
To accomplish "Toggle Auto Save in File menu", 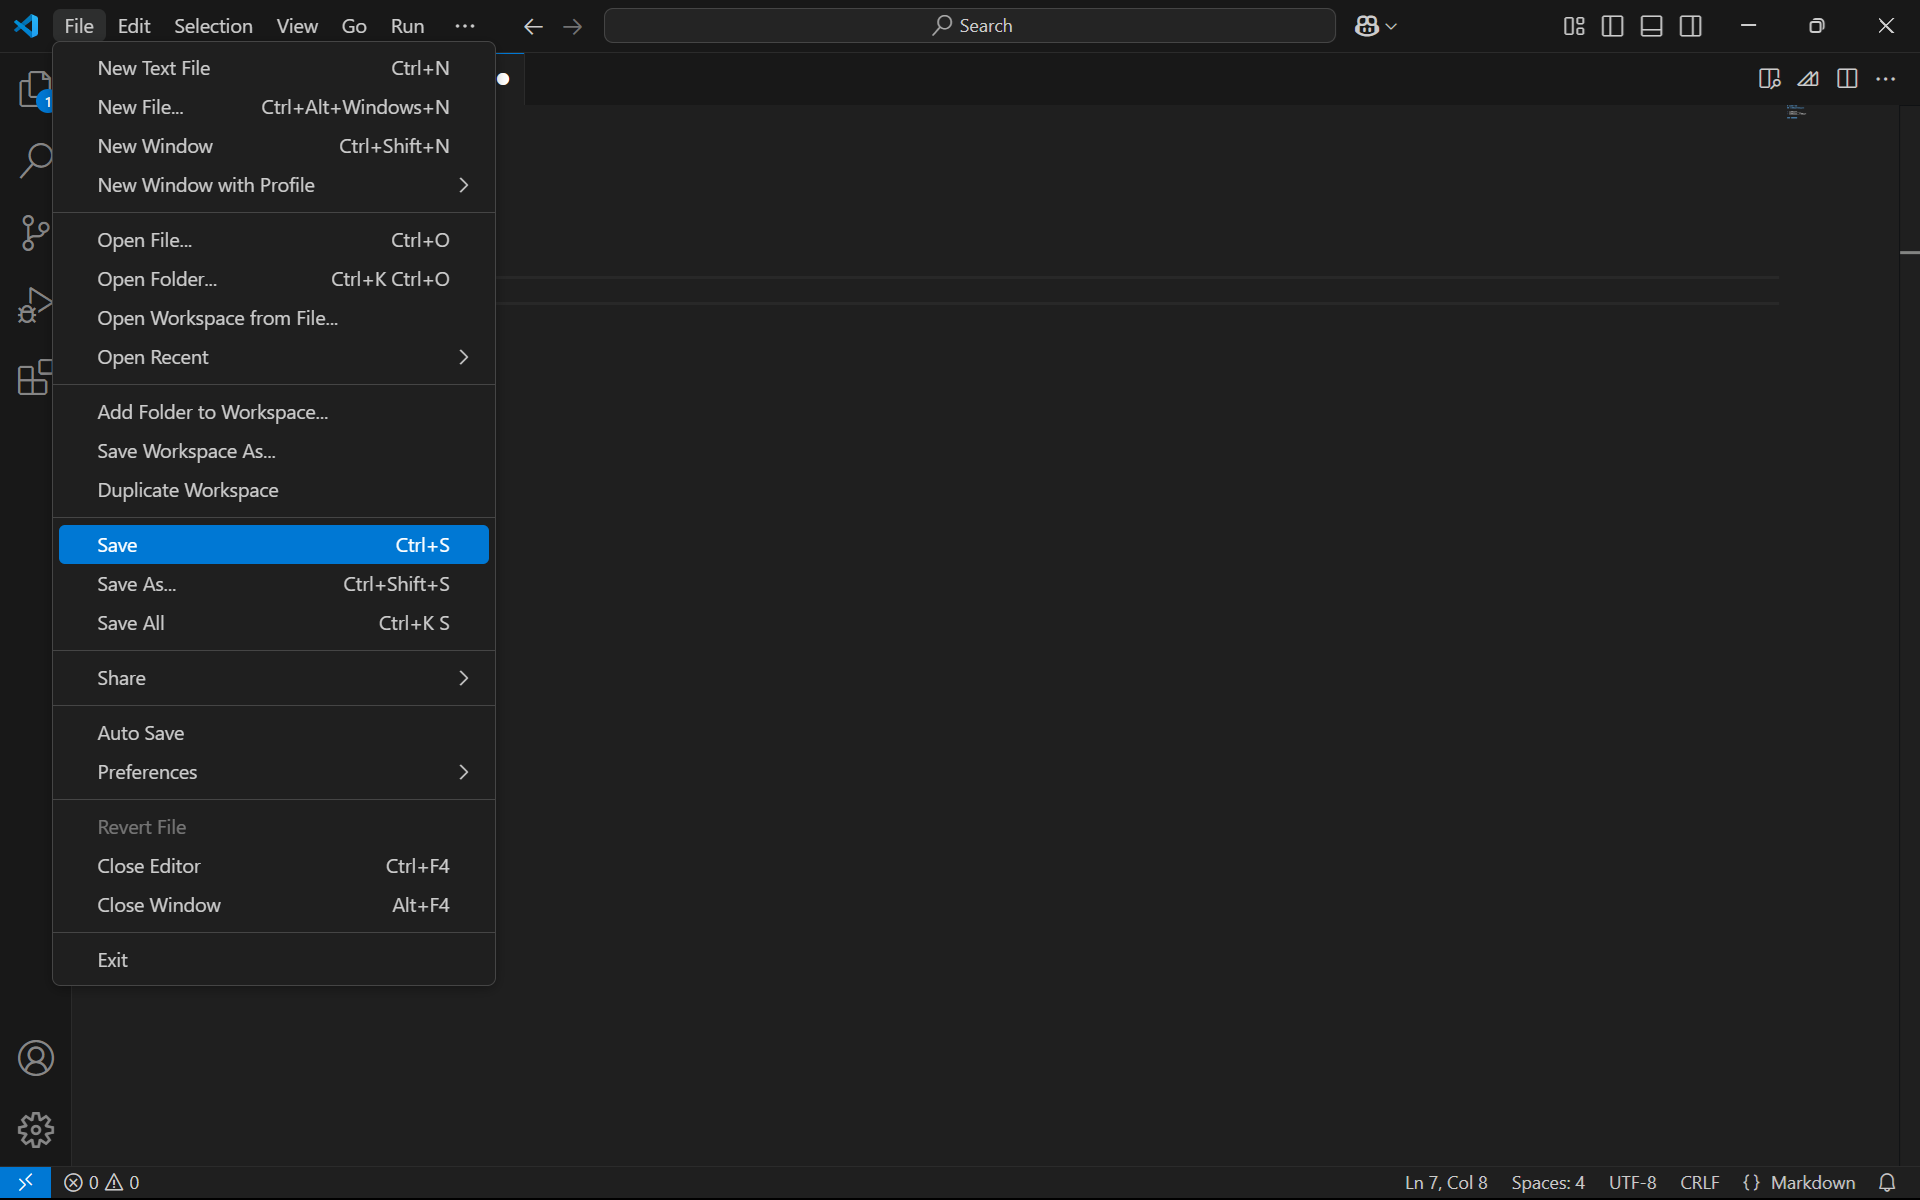I will click(141, 733).
